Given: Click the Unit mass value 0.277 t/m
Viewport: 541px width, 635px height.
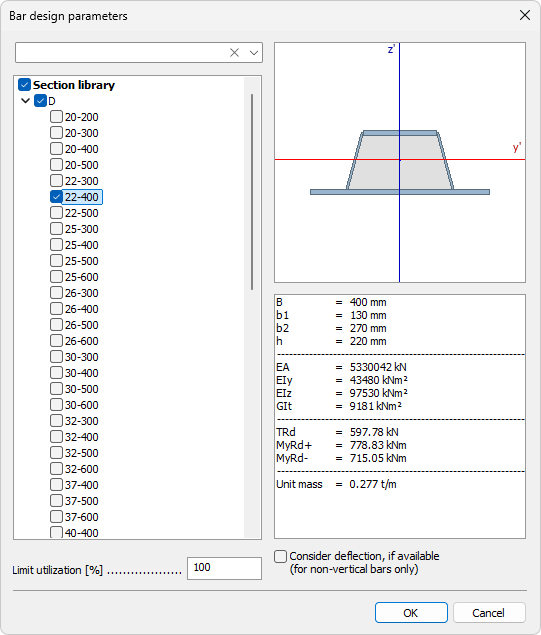Looking at the screenshot, I should 373,484.
